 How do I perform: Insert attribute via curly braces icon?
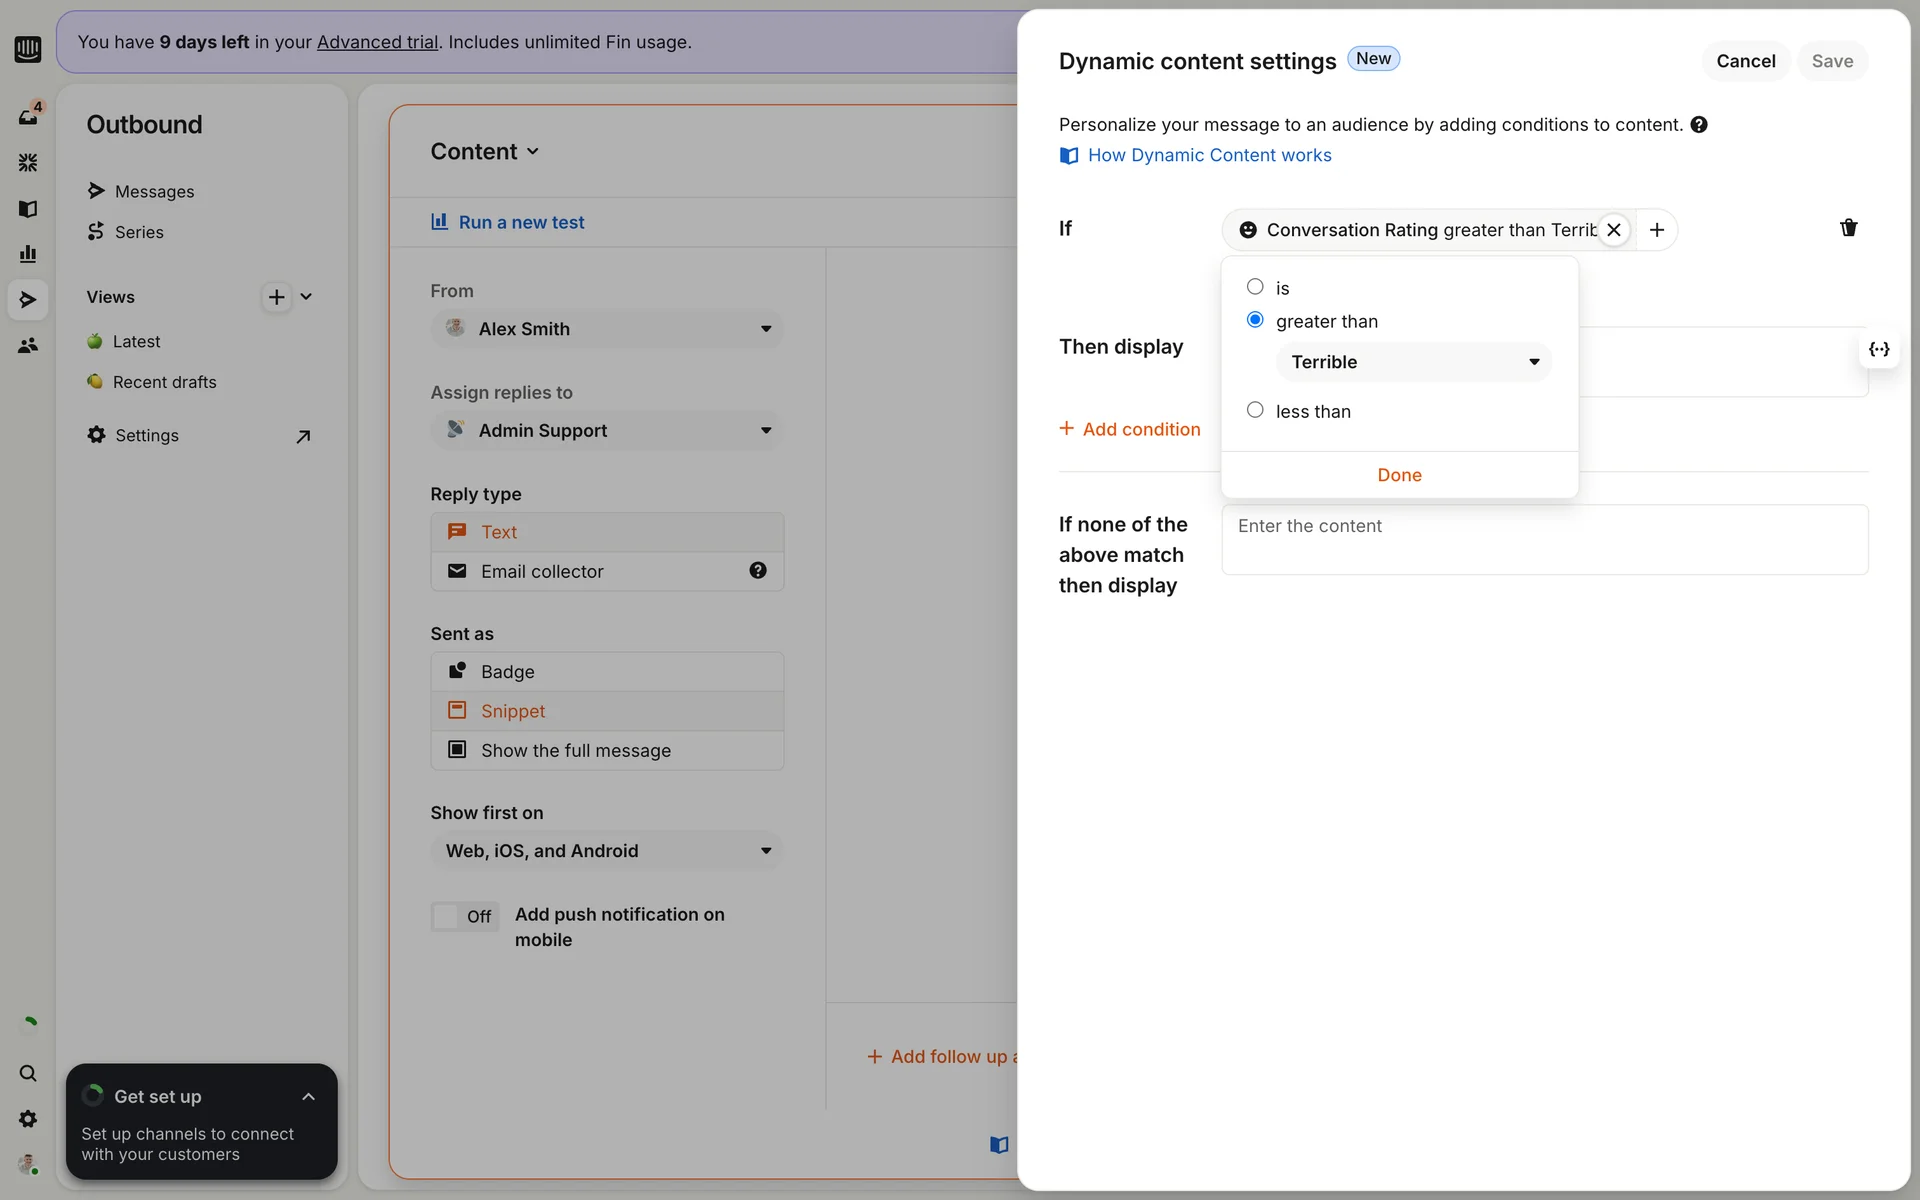pyautogui.click(x=1879, y=349)
